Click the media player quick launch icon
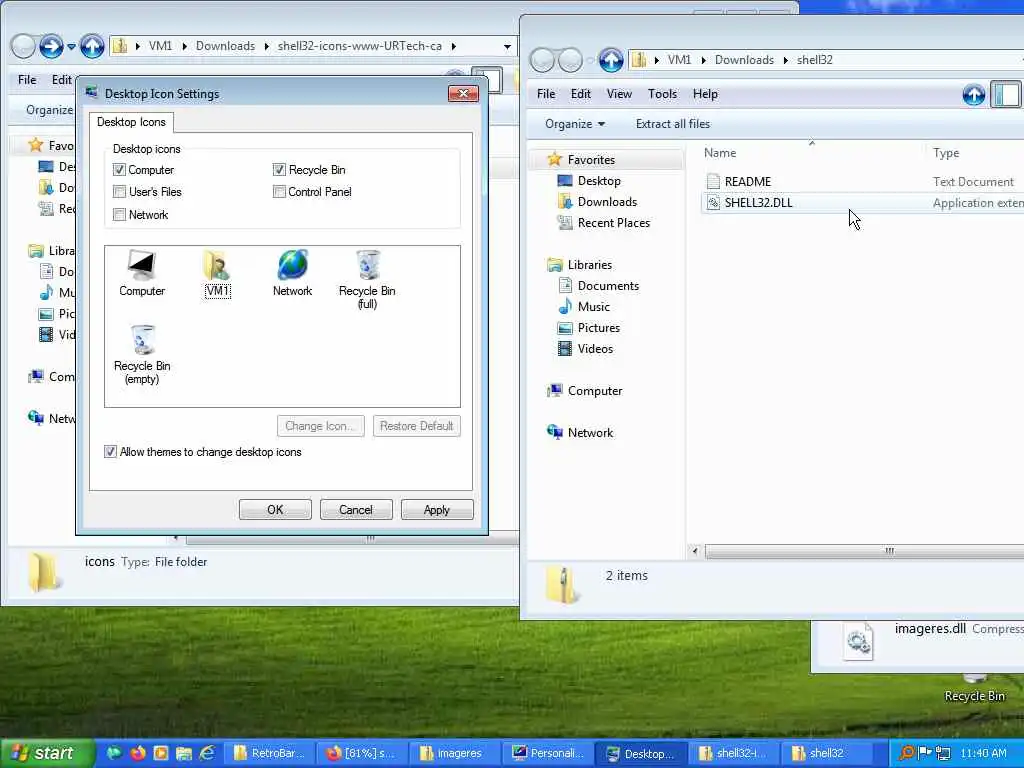This screenshot has height=768, width=1024. tap(161, 753)
